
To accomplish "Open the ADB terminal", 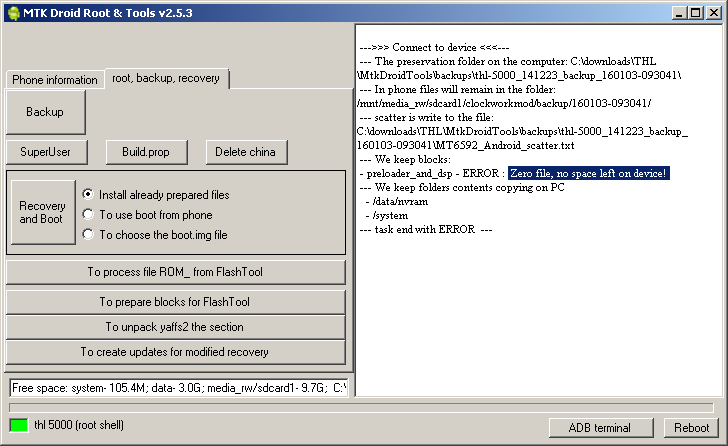I will coord(601,427).
